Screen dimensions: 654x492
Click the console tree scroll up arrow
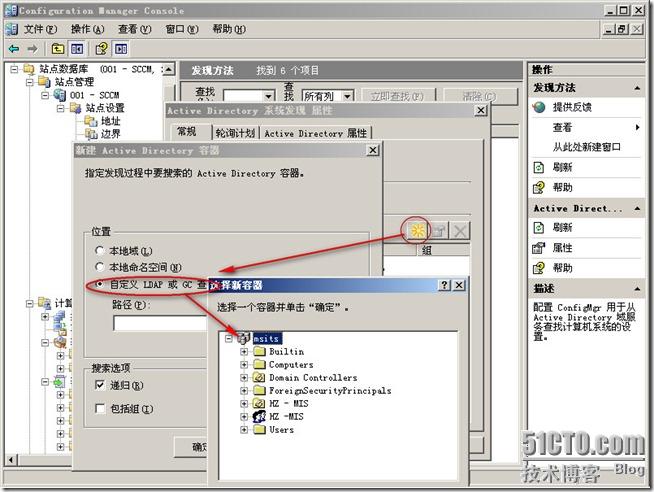pos(168,69)
